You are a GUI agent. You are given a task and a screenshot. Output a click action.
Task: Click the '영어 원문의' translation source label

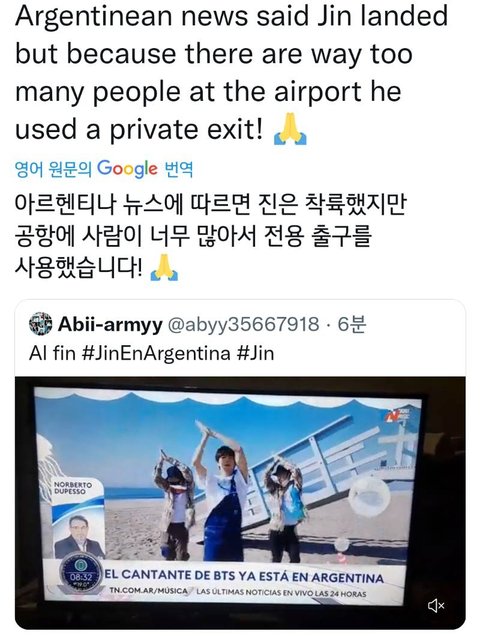53,169
